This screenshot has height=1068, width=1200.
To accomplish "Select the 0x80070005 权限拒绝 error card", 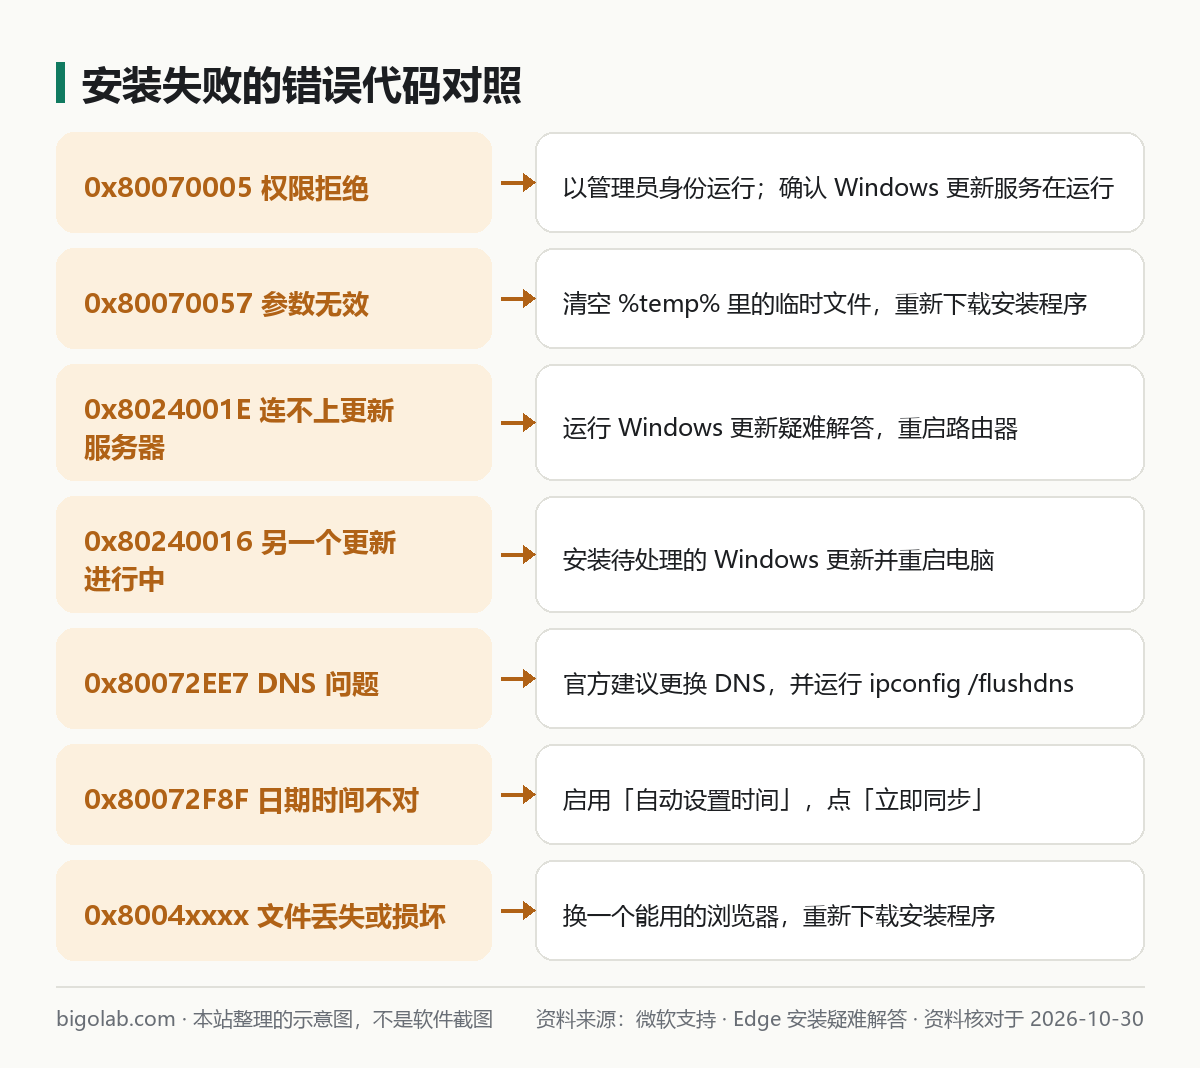I will point(274,183).
